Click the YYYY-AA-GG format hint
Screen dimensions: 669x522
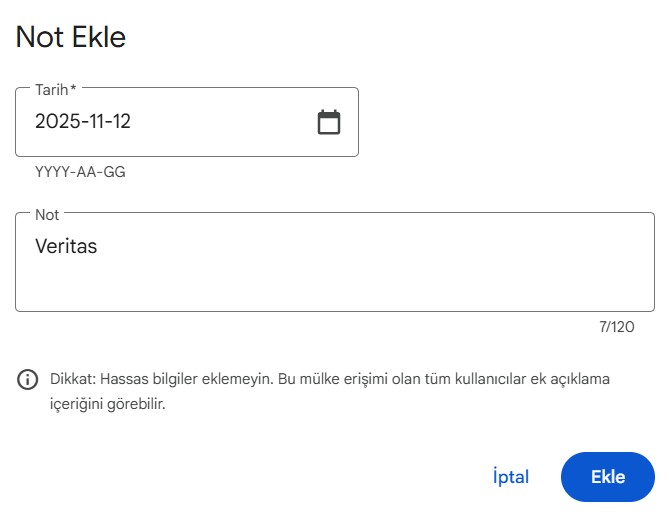pos(80,172)
